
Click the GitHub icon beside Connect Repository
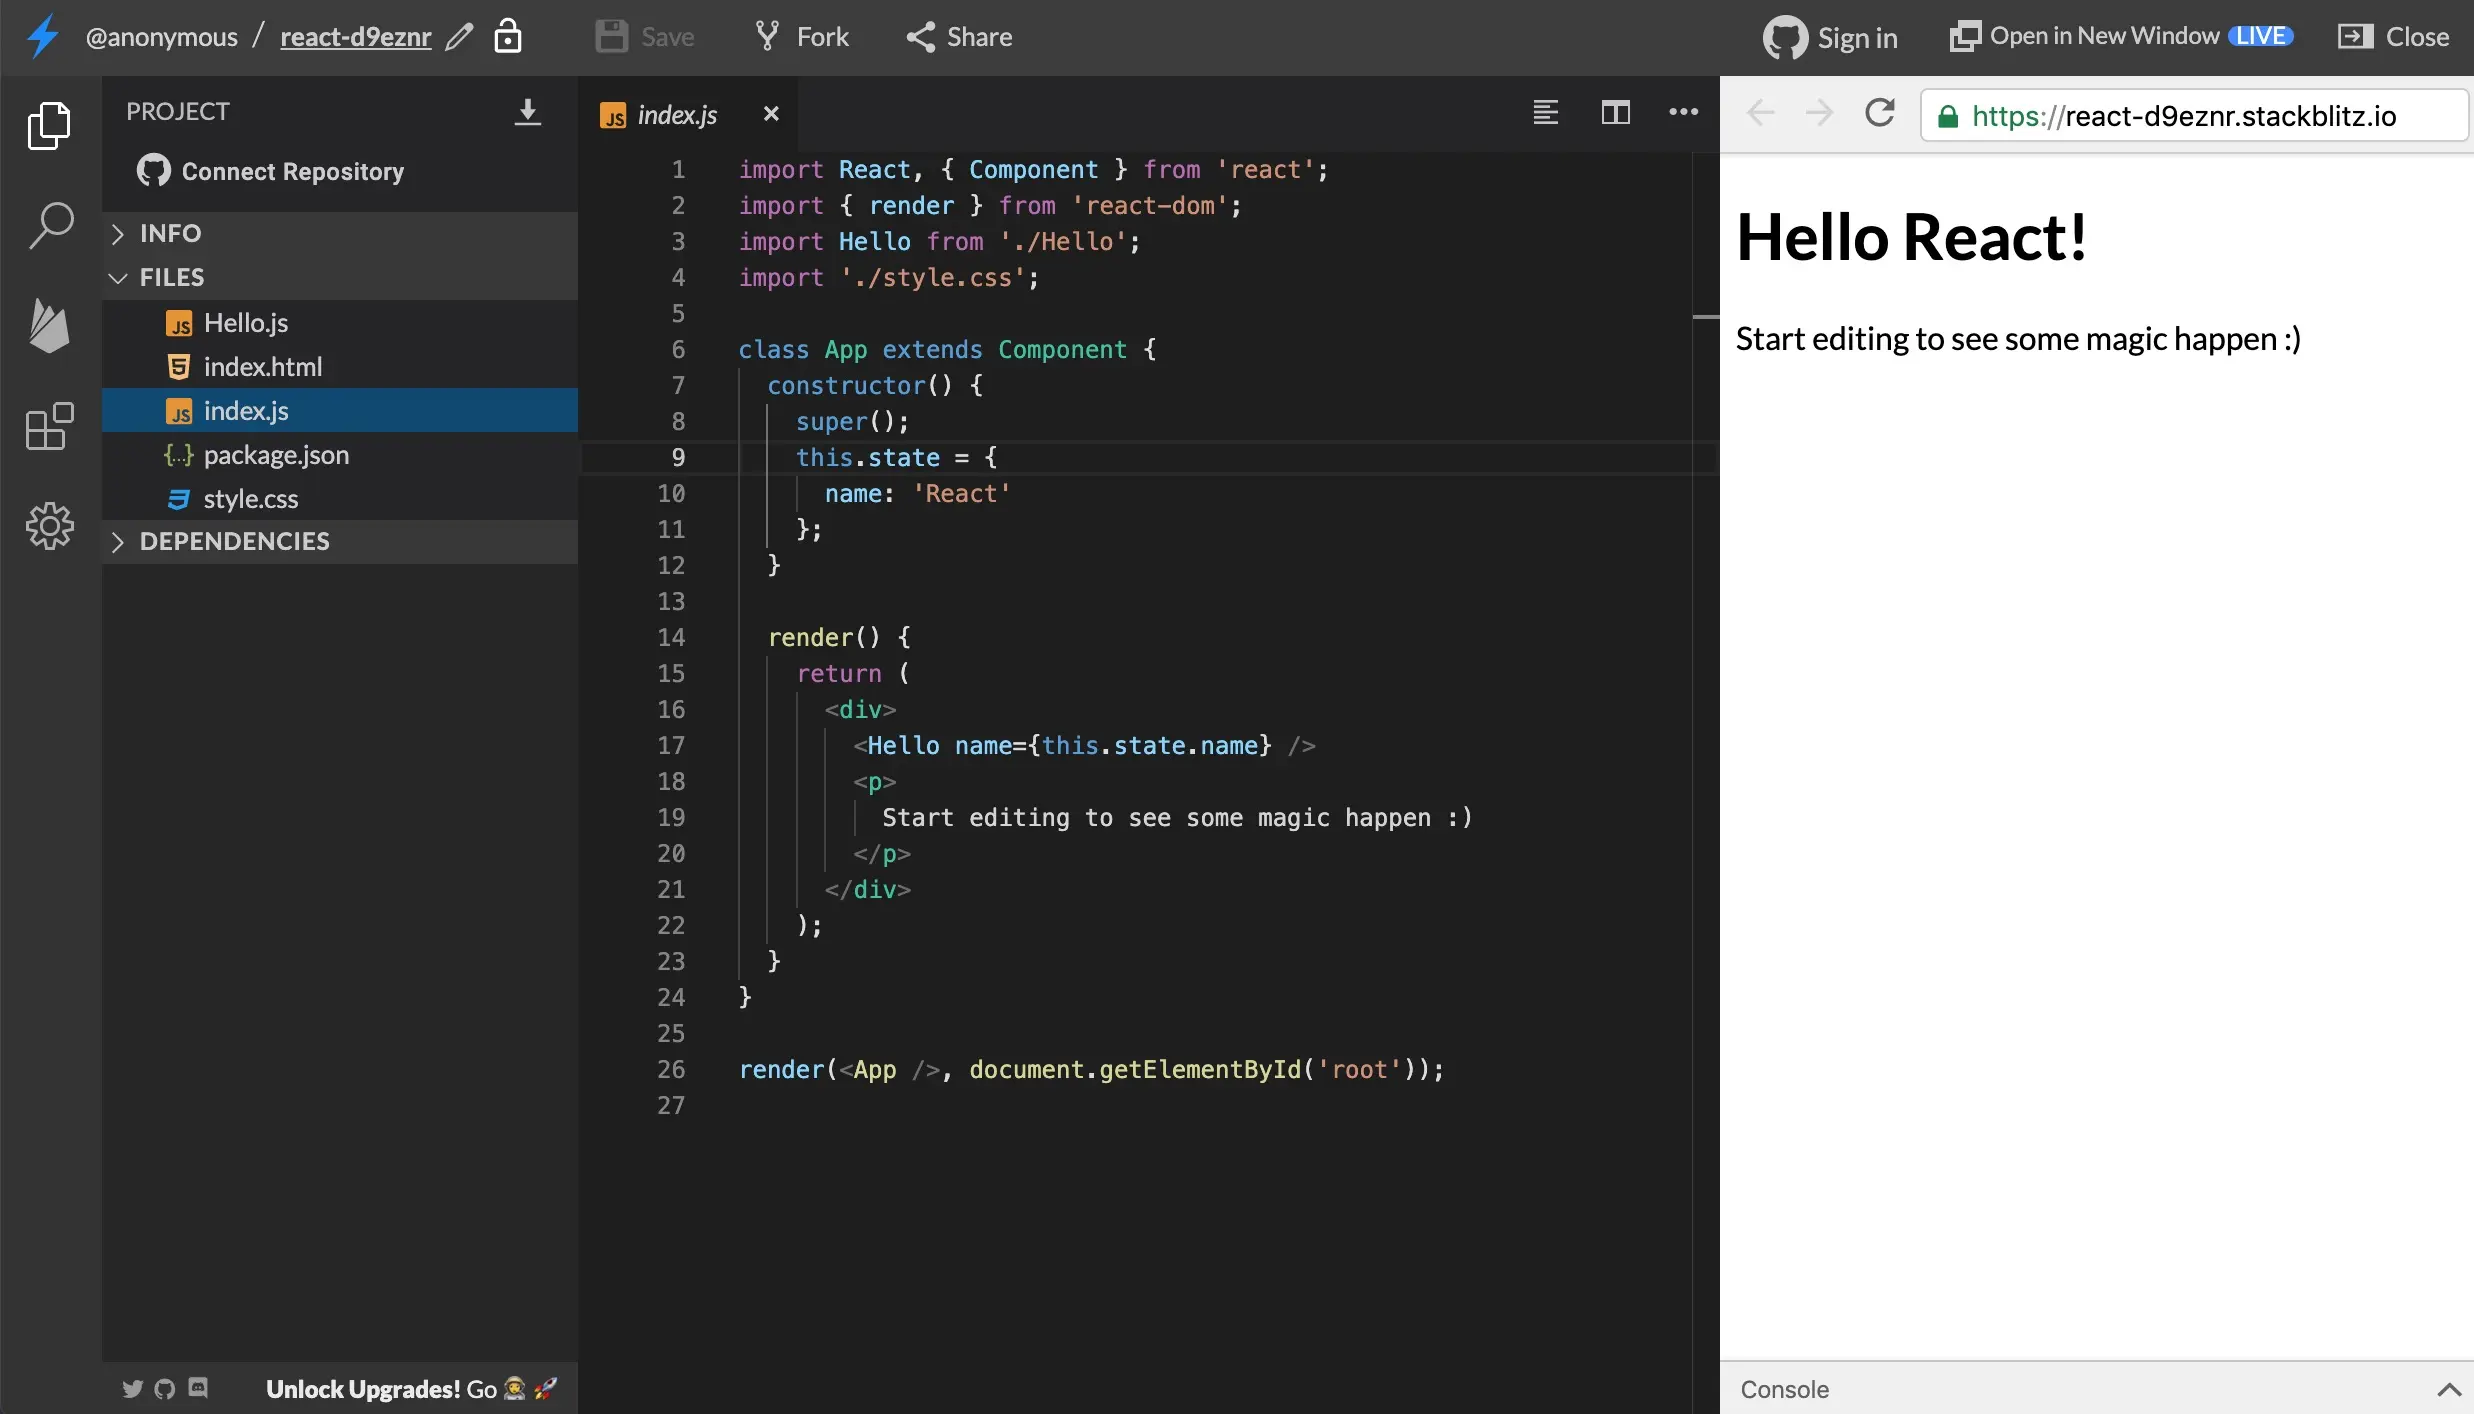coord(154,171)
